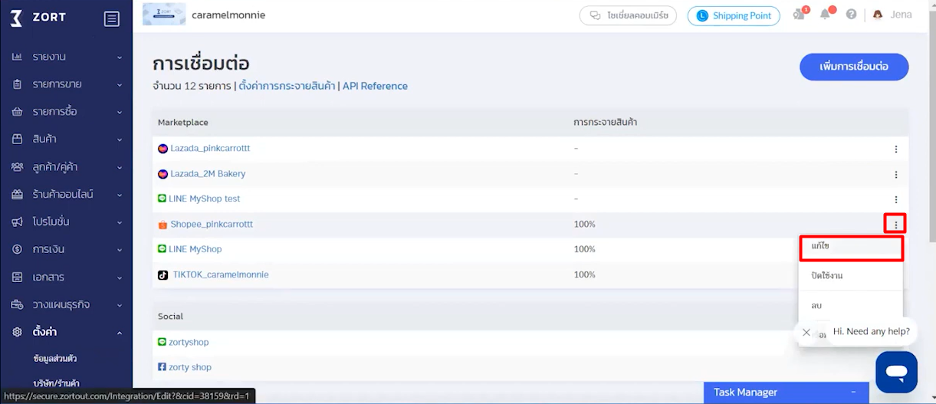Click the help question mark icon
Viewport: 936px width, 404px height.
[x=851, y=15]
